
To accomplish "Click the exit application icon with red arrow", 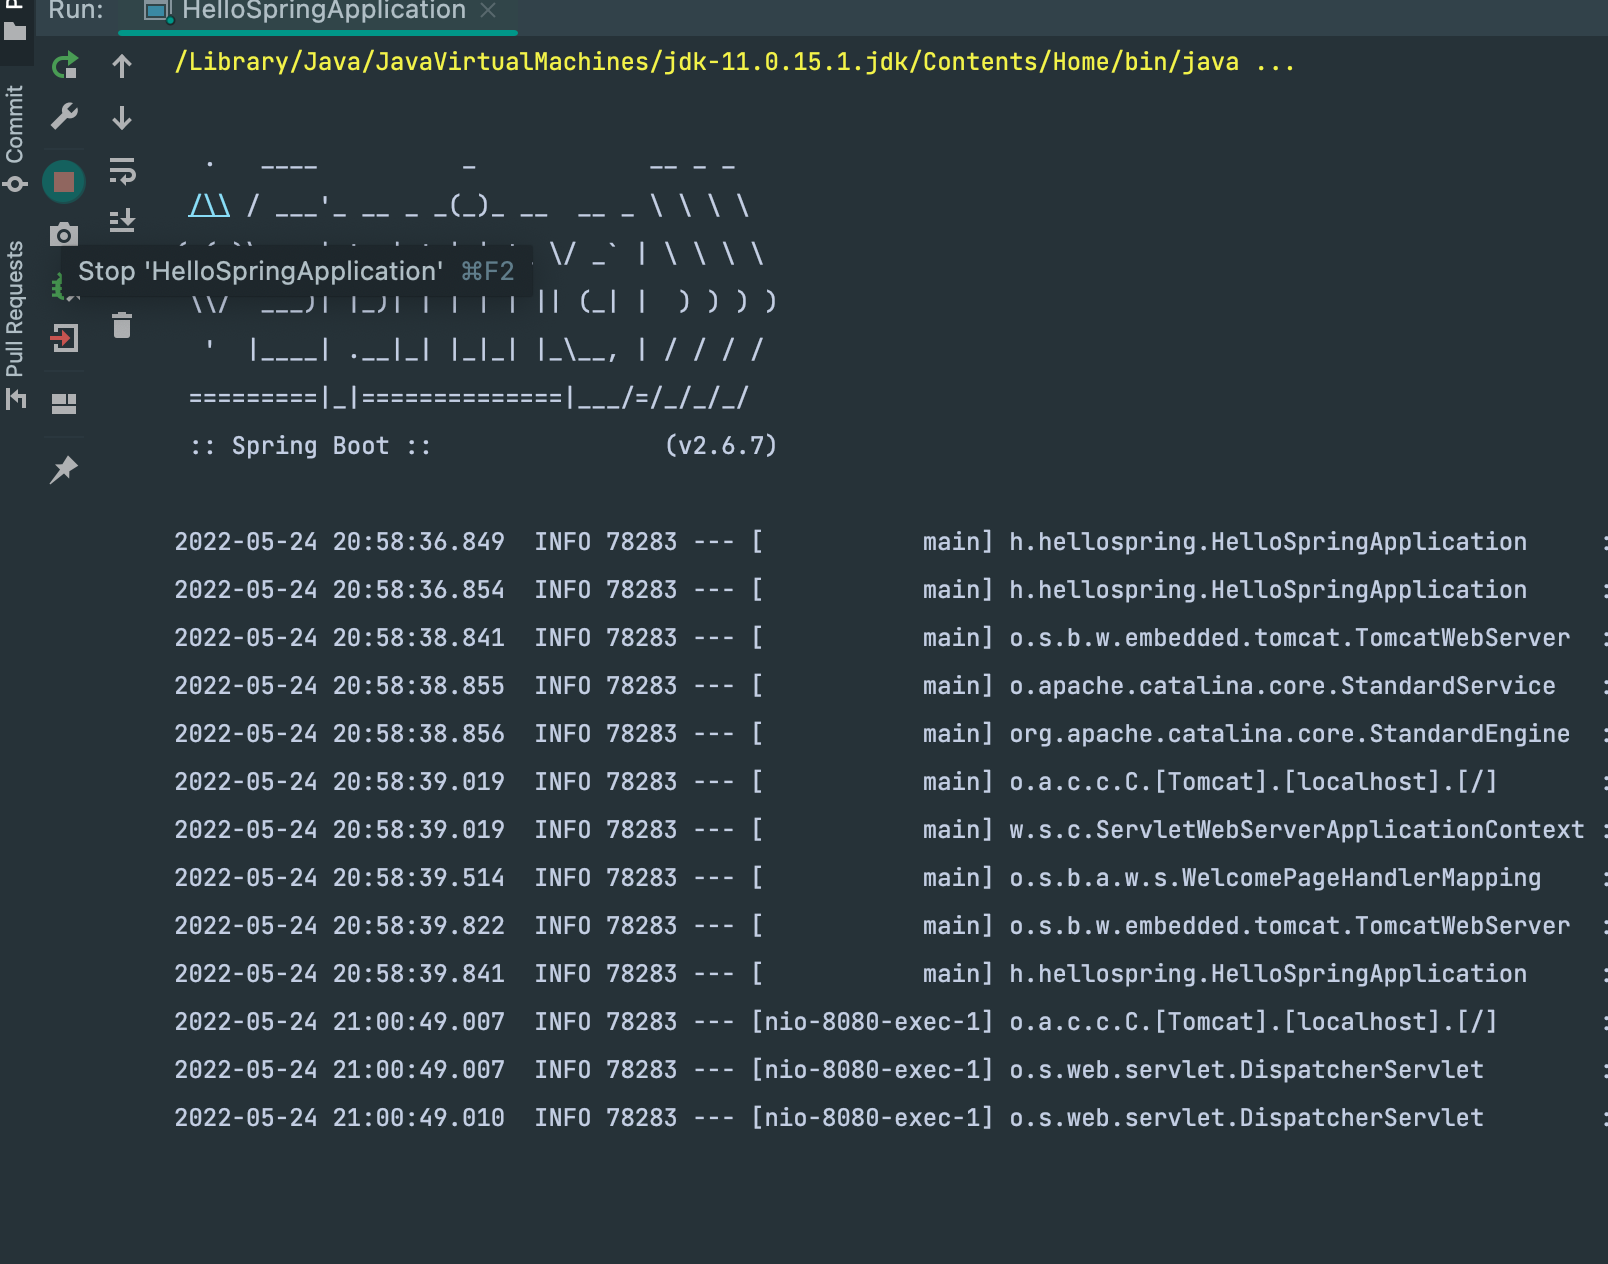I will click(64, 338).
